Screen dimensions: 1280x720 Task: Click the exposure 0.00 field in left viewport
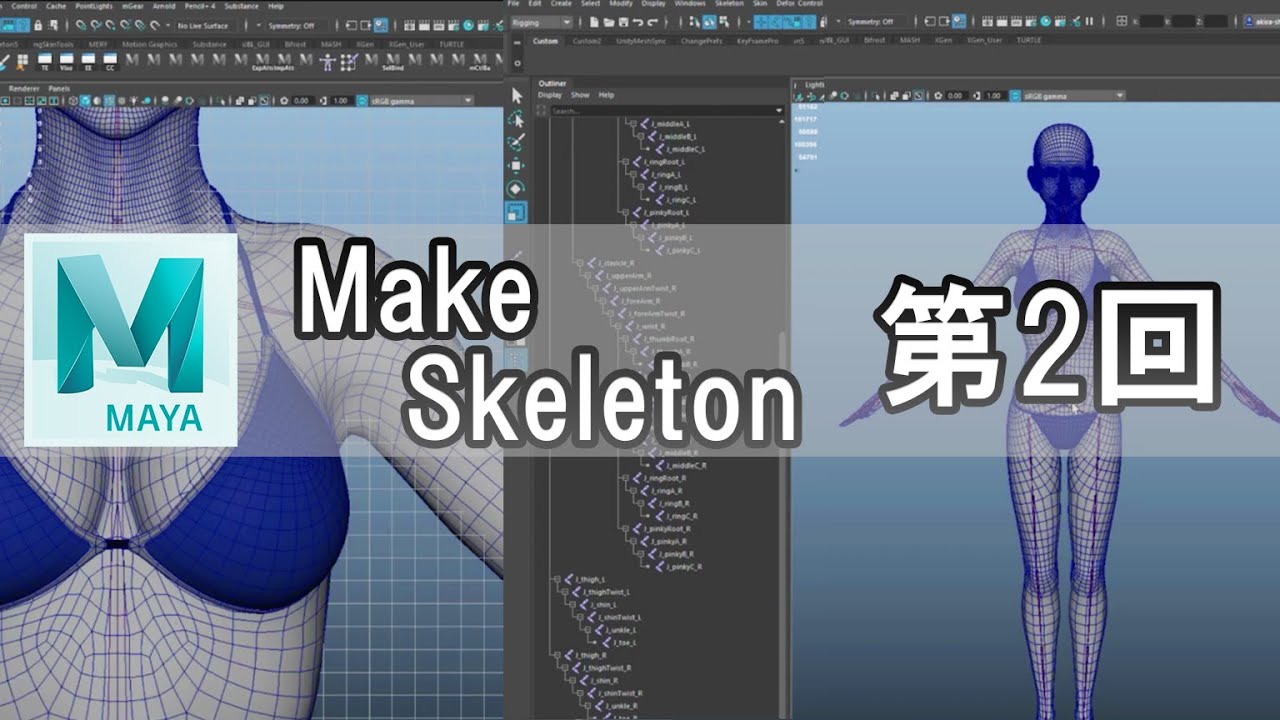(301, 100)
